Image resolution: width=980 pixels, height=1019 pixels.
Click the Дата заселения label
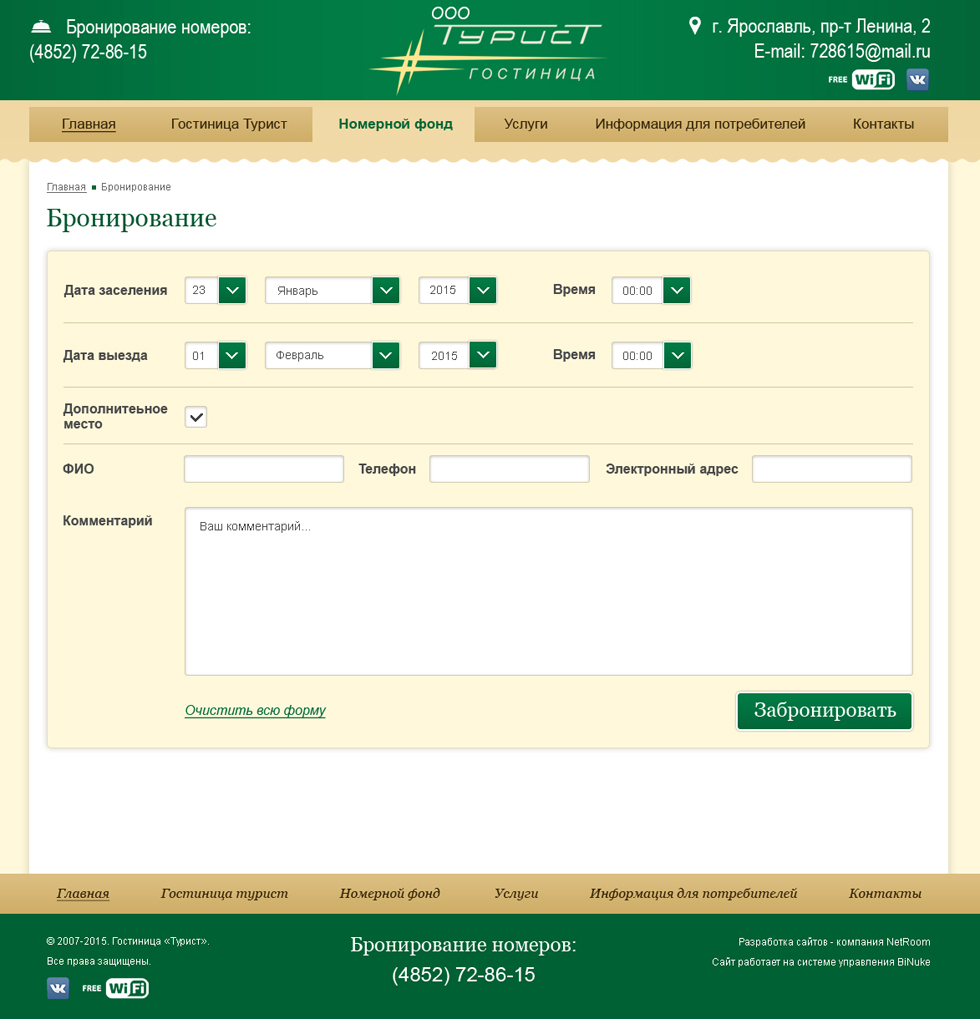[x=115, y=290]
